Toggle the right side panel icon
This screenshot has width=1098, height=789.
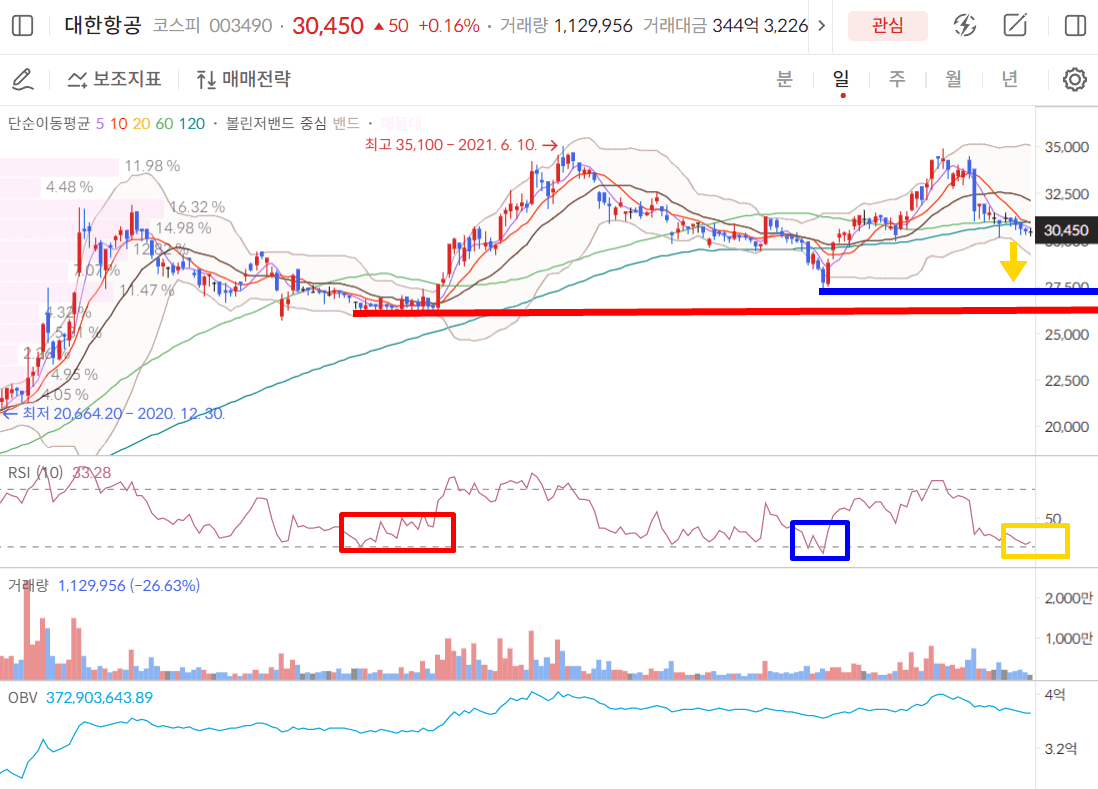(x=1075, y=26)
